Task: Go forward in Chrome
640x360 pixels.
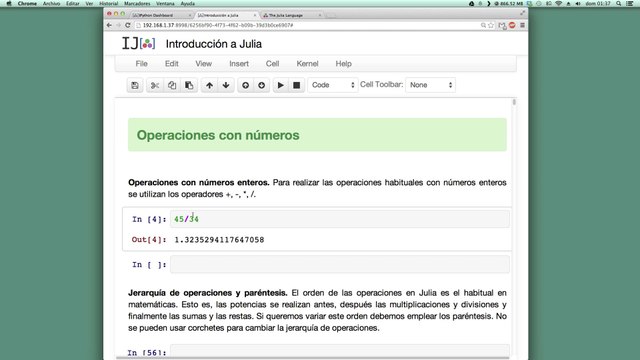Action: click(x=118, y=25)
